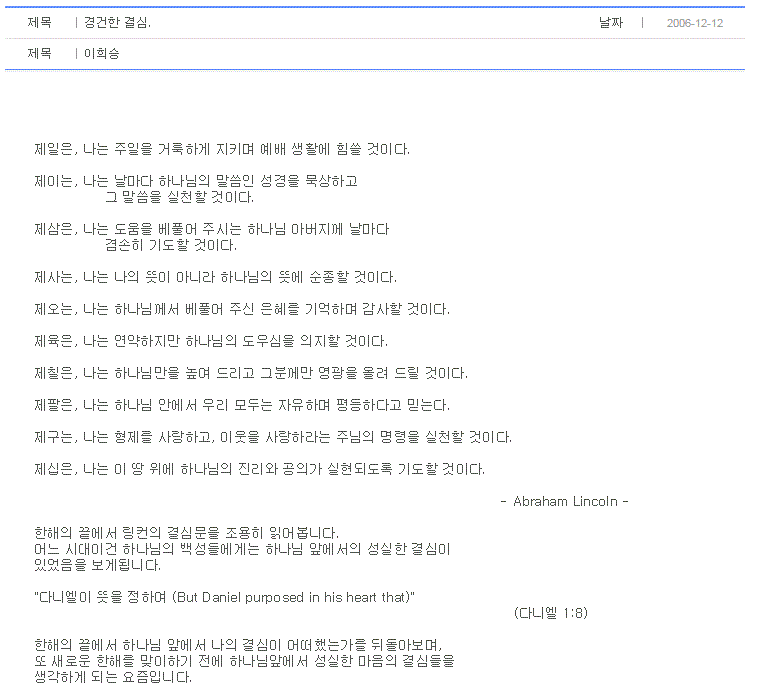Click the line starting with '제육은, 나는 연약하지만'
Viewport: 780px width, 691px height.
coord(211,341)
